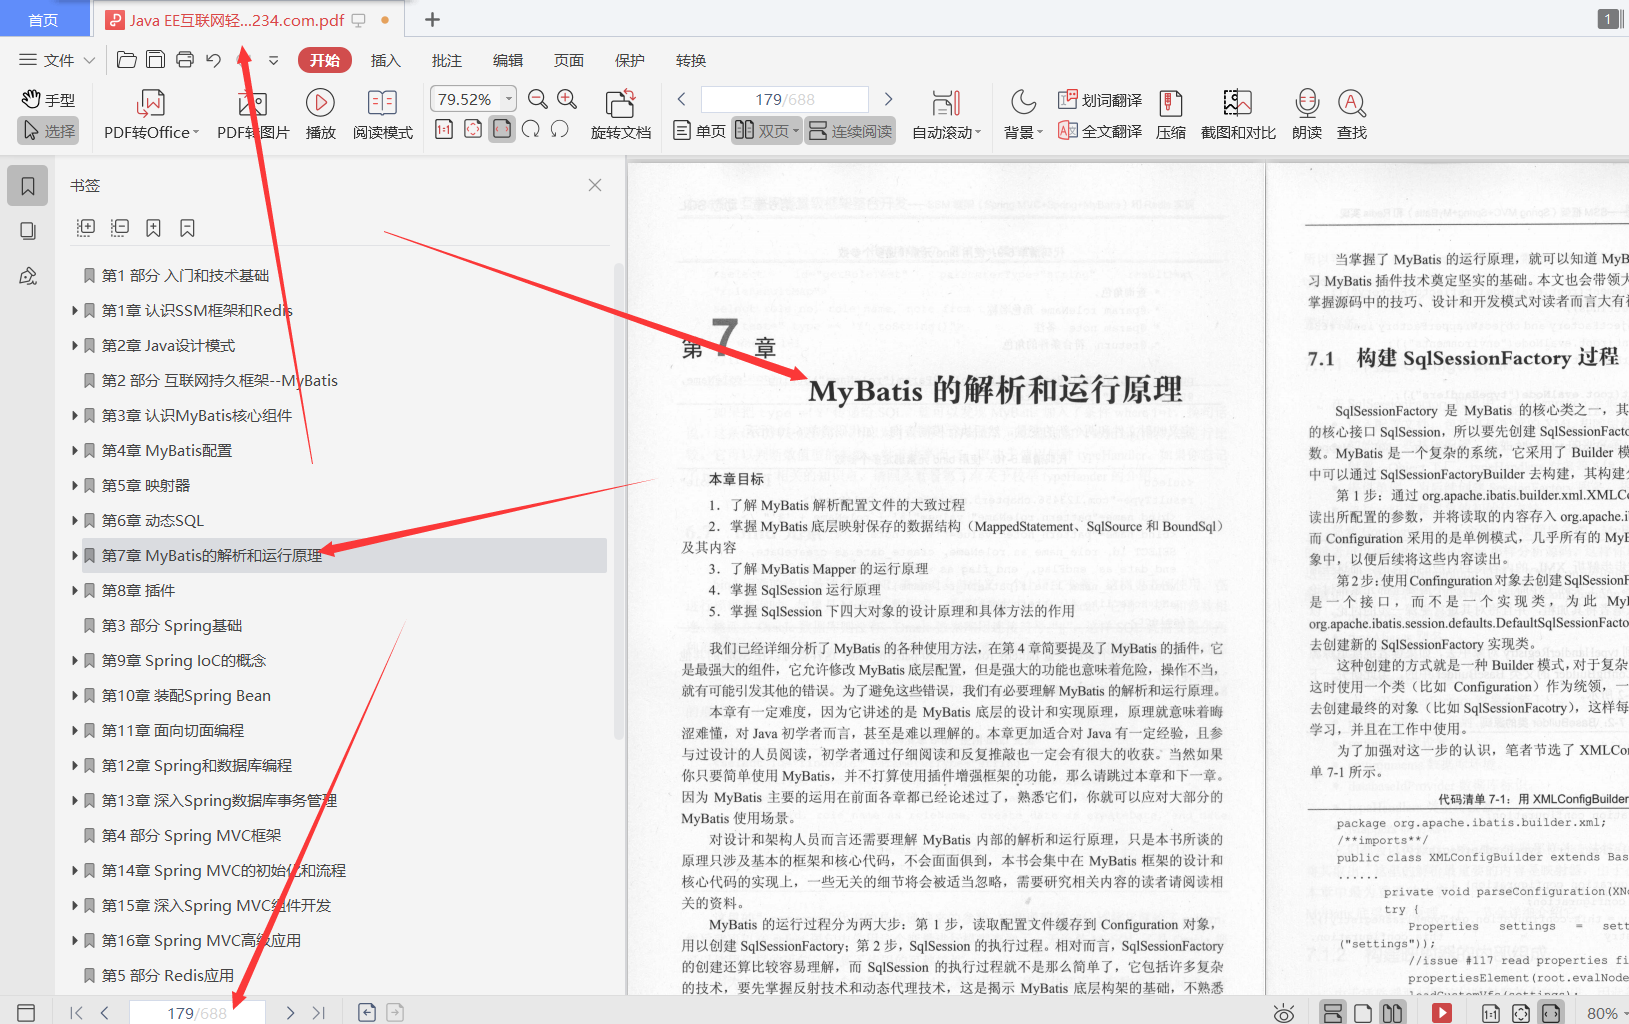Switch to the 首页 home tab
This screenshot has height=1024, width=1629.
pyautogui.click(x=43, y=20)
